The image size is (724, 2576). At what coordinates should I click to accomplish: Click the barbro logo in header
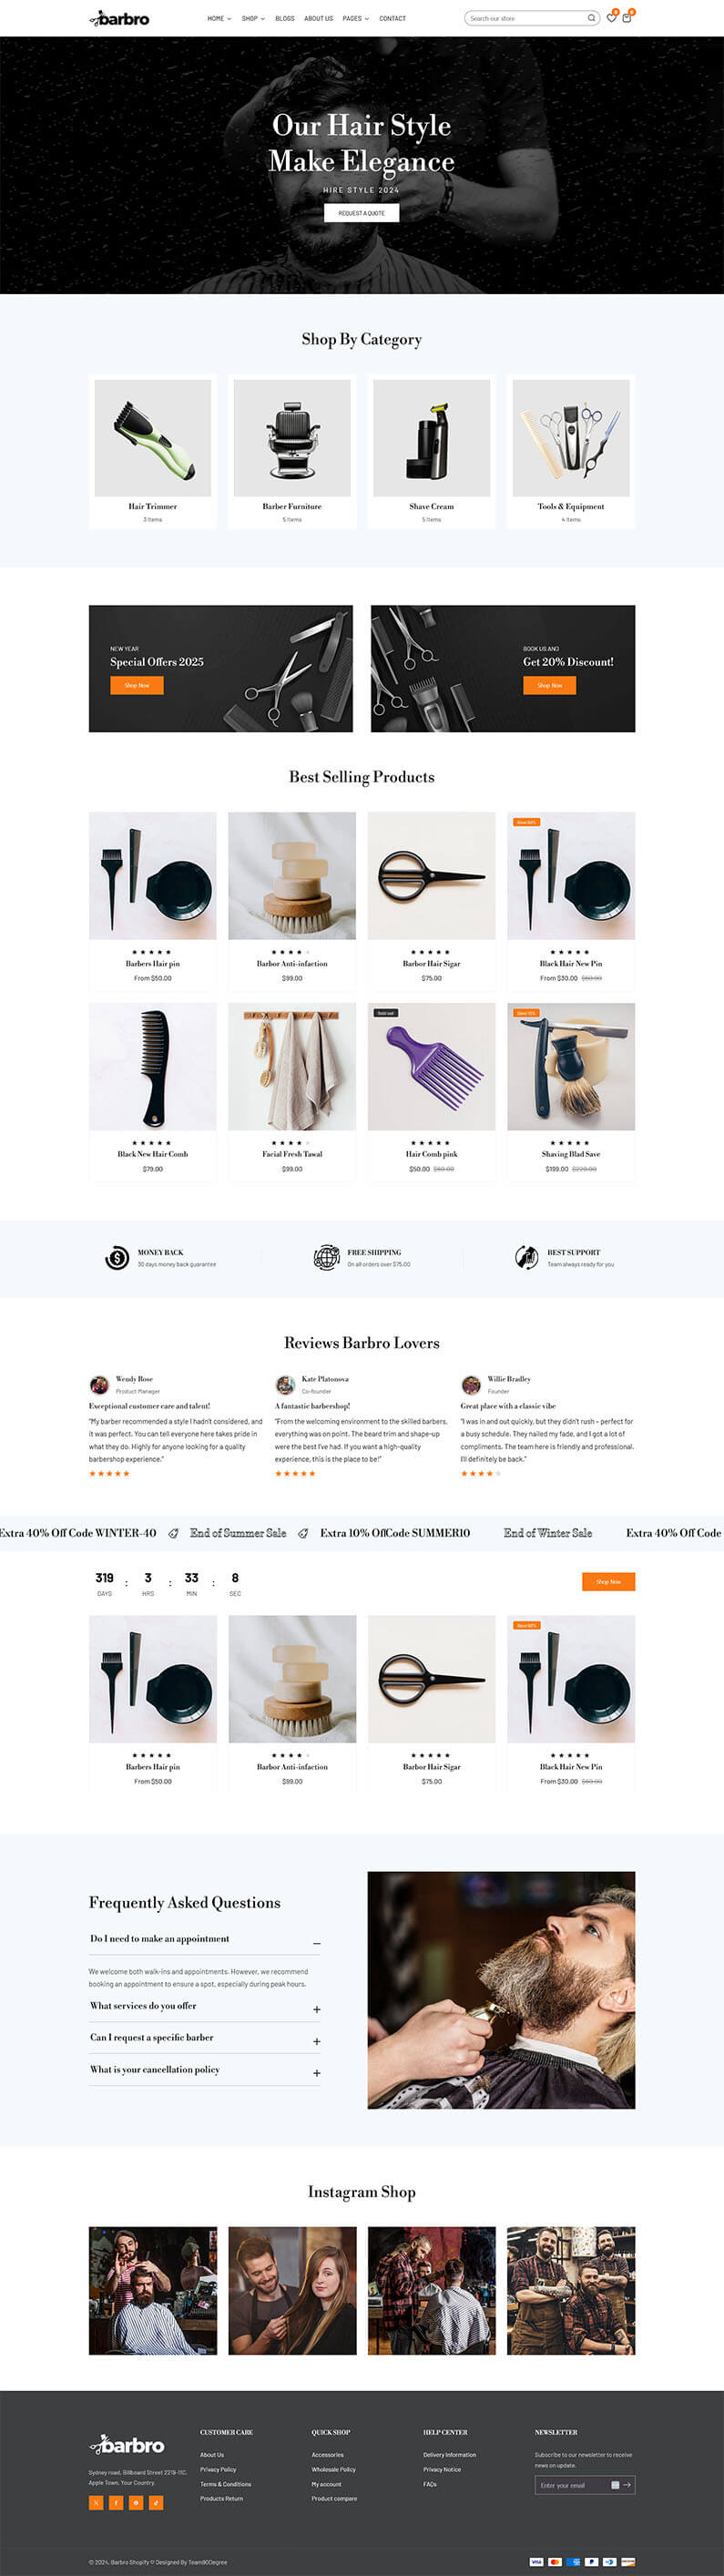click(119, 18)
